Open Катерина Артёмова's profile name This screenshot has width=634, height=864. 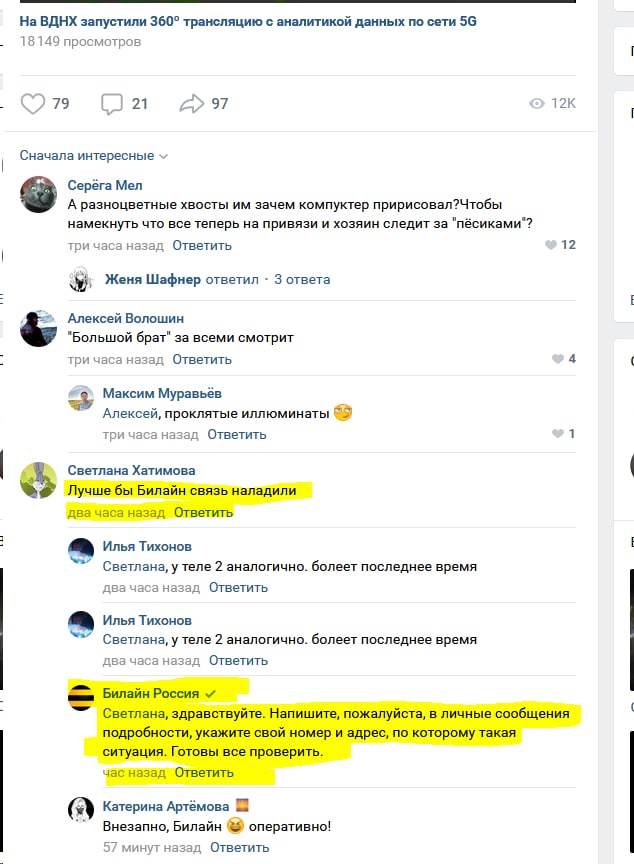(x=166, y=806)
